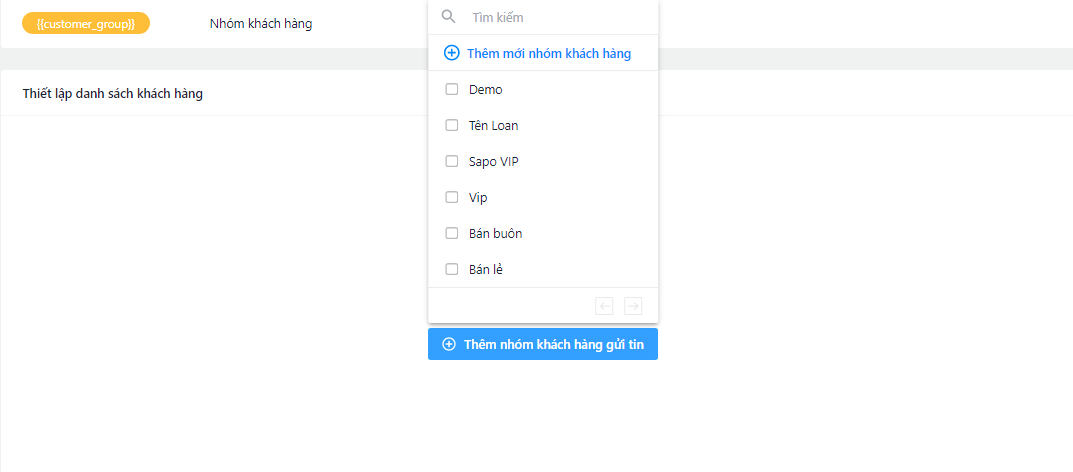Click the {{customer_group}} orange tag
The width and height of the screenshot is (1073, 472).
point(86,23)
